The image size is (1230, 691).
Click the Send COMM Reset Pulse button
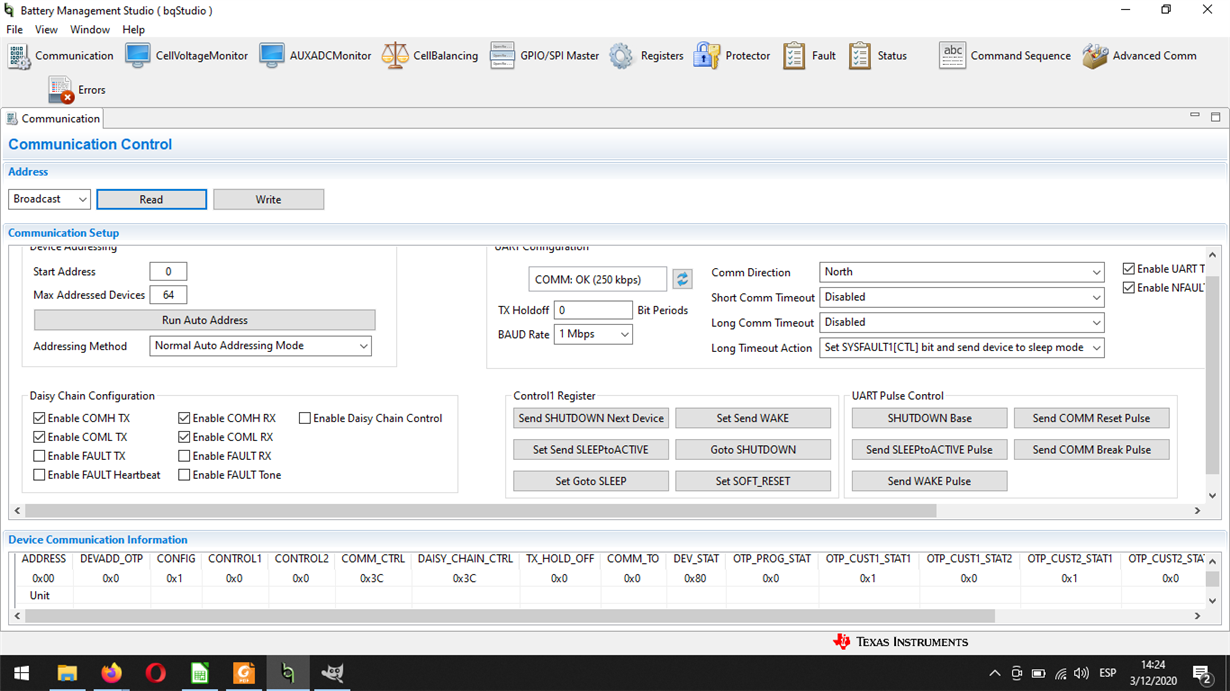coord(1091,418)
